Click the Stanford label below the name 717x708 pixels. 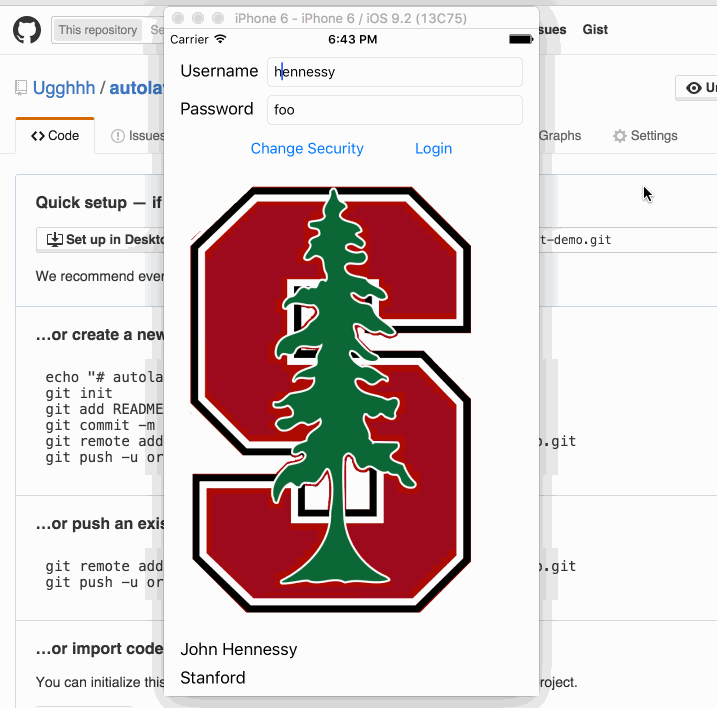[213, 678]
